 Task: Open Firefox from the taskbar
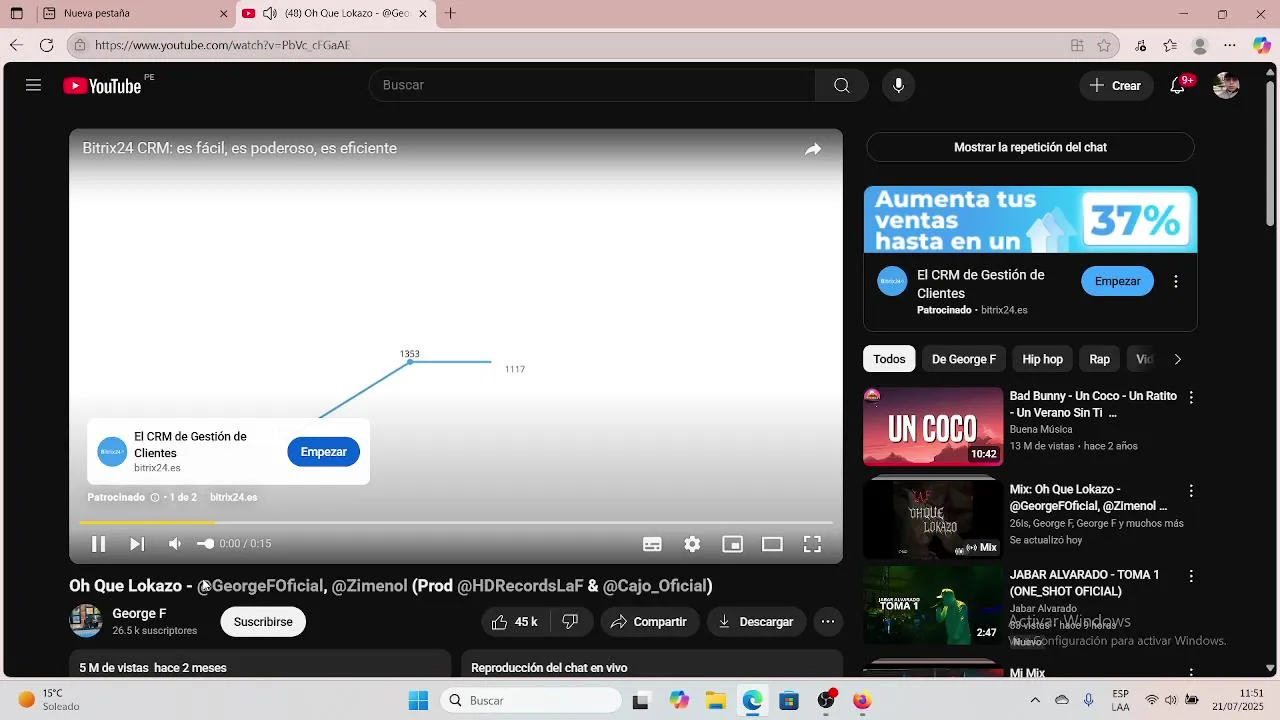tap(862, 701)
